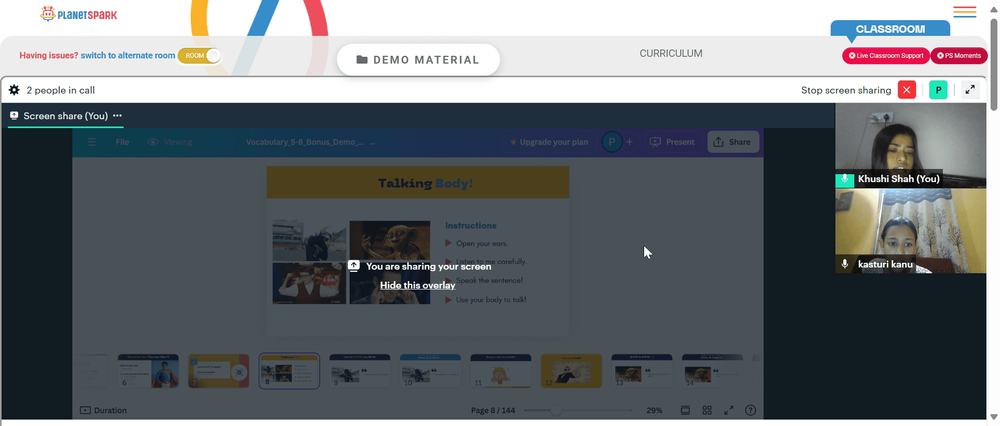Image resolution: width=1000 pixels, height=426 pixels.
Task: Open Canva hamburger menu in shared screen
Action: (92, 142)
